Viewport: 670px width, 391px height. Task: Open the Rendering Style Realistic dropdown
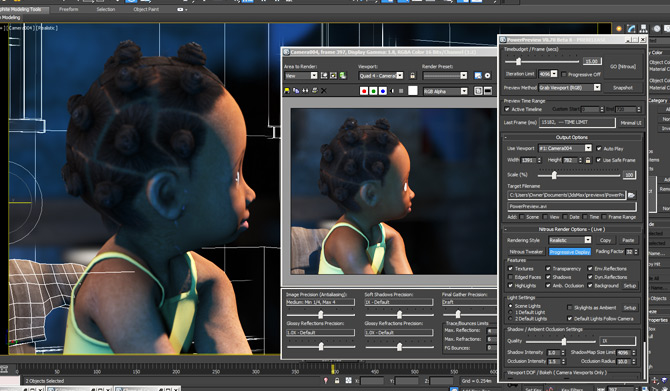588,240
